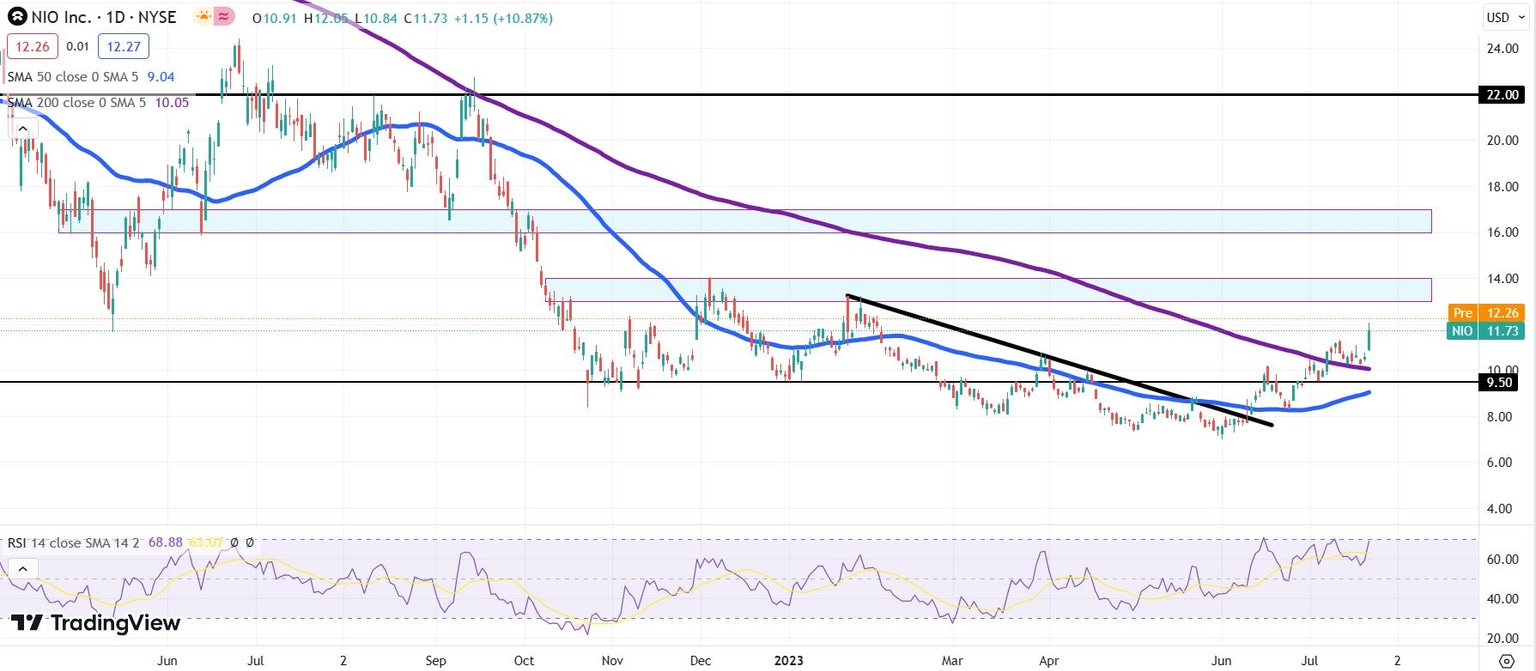Select the 1D timeframe label
The width and height of the screenshot is (1536, 671).
[x=113, y=17]
